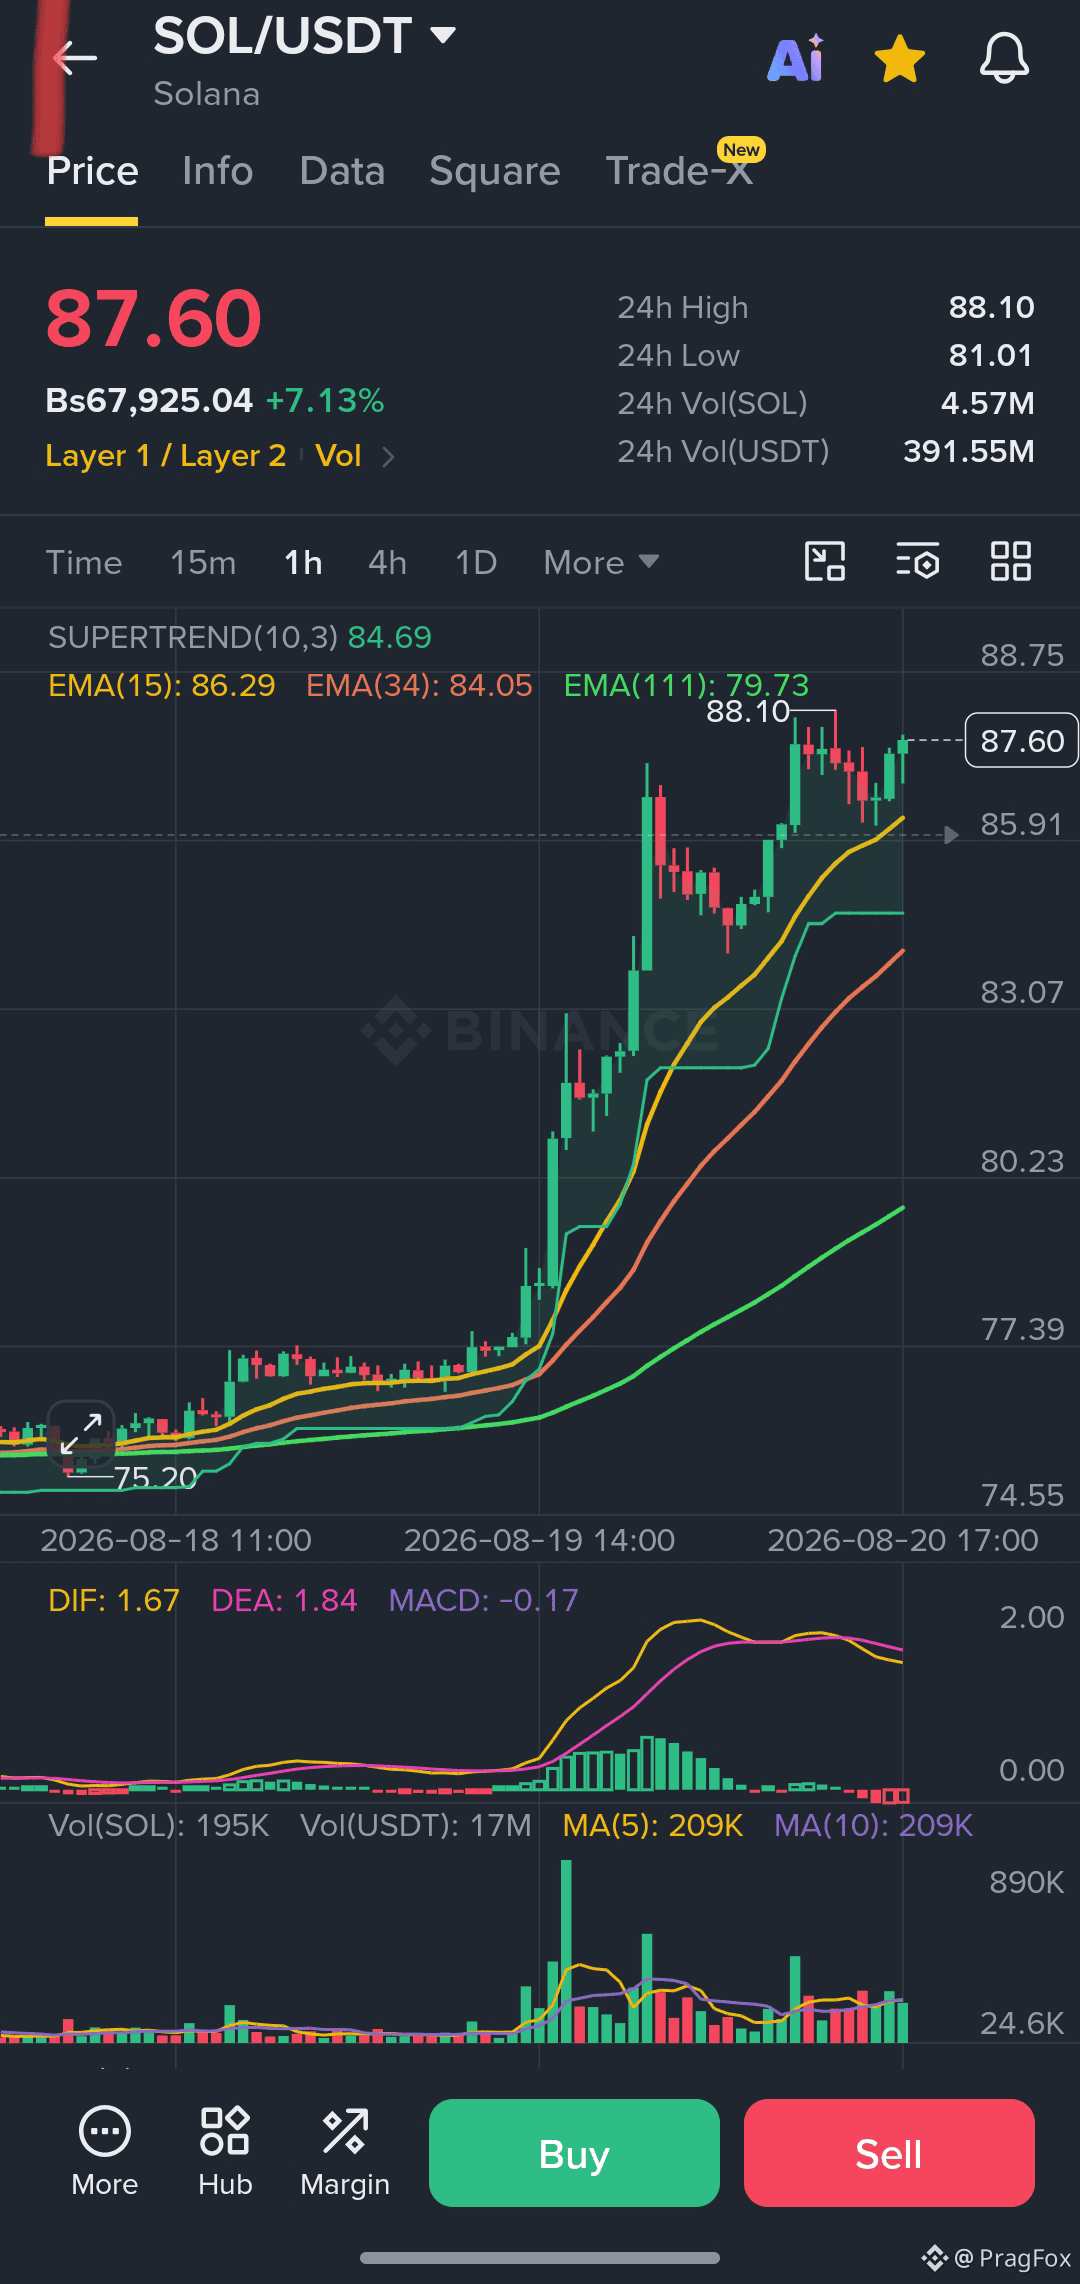Tap the Vol tag link

(x=338, y=456)
